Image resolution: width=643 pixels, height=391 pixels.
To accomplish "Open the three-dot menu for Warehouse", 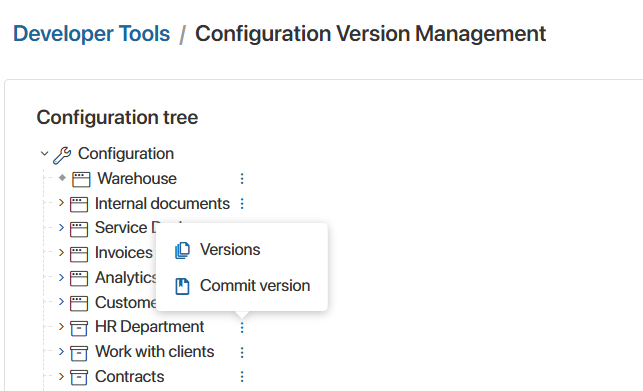I will (242, 179).
